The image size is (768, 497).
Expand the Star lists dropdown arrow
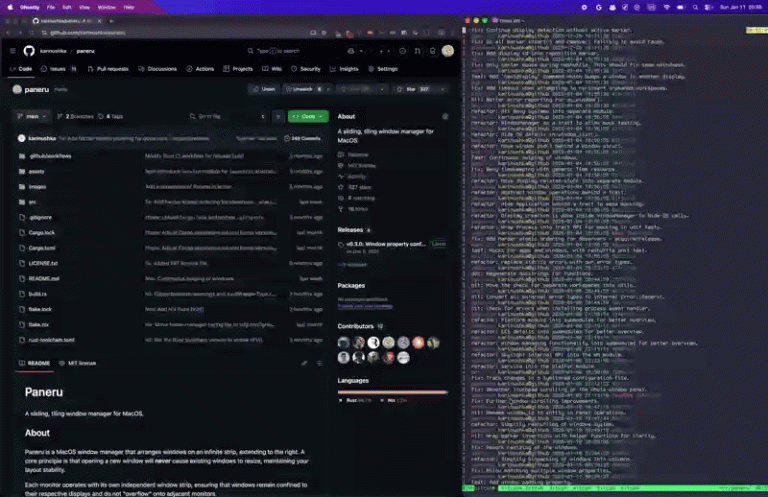[x=442, y=89]
